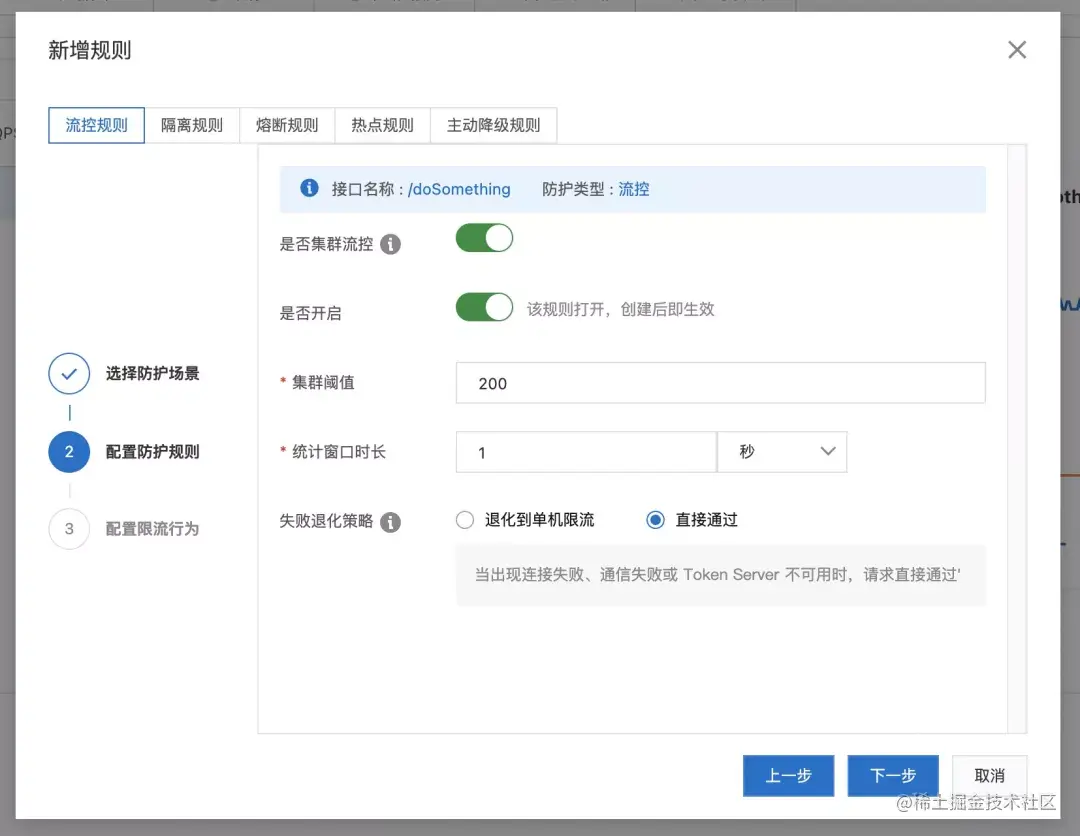Go to the 主动降级规则 tab
The height and width of the screenshot is (836, 1080).
493,125
